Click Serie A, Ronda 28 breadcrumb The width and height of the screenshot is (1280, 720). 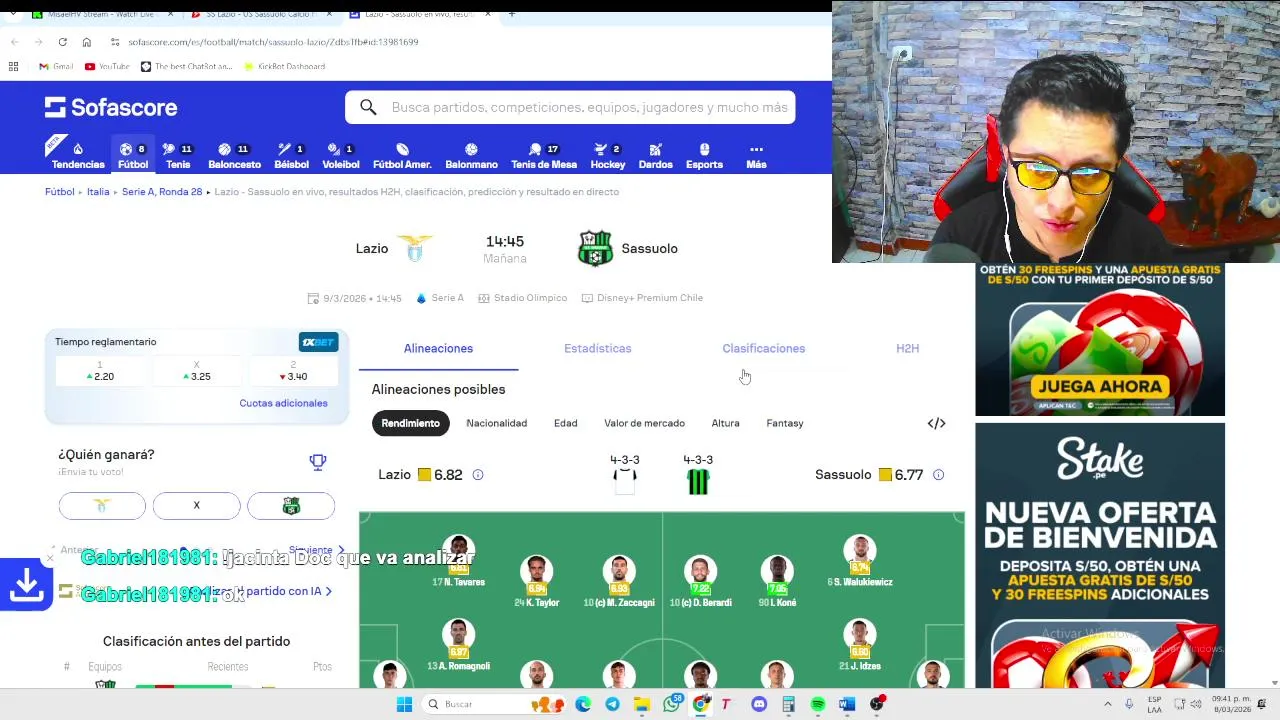pyautogui.click(x=162, y=191)
